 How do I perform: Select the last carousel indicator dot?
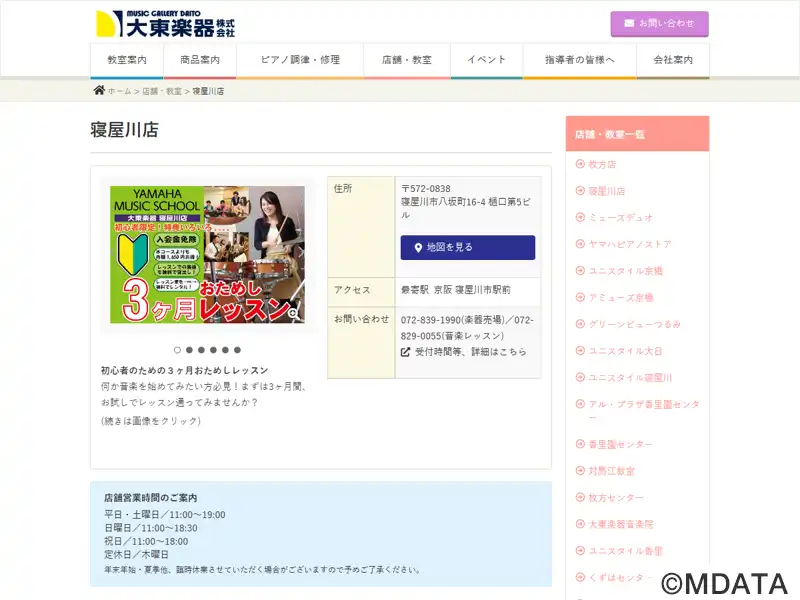237,350
